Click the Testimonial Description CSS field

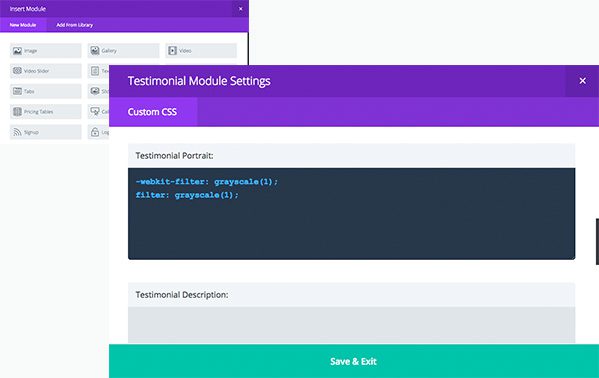point(351,325)
